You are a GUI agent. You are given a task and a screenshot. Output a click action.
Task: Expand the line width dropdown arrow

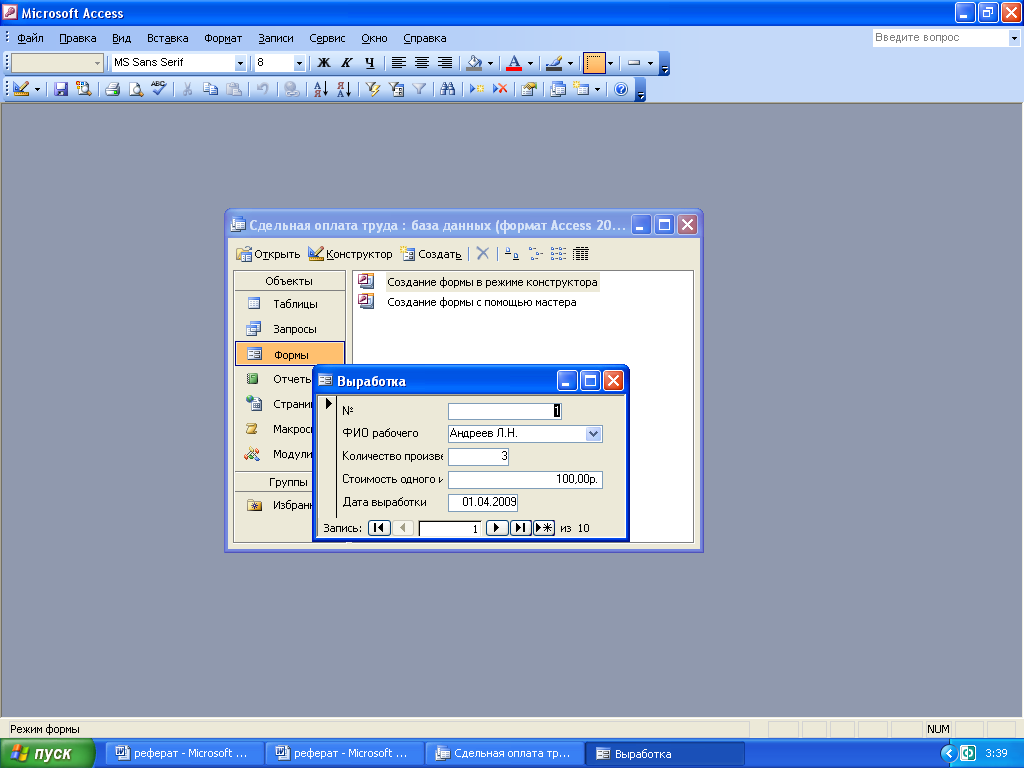tap(611, 63)
